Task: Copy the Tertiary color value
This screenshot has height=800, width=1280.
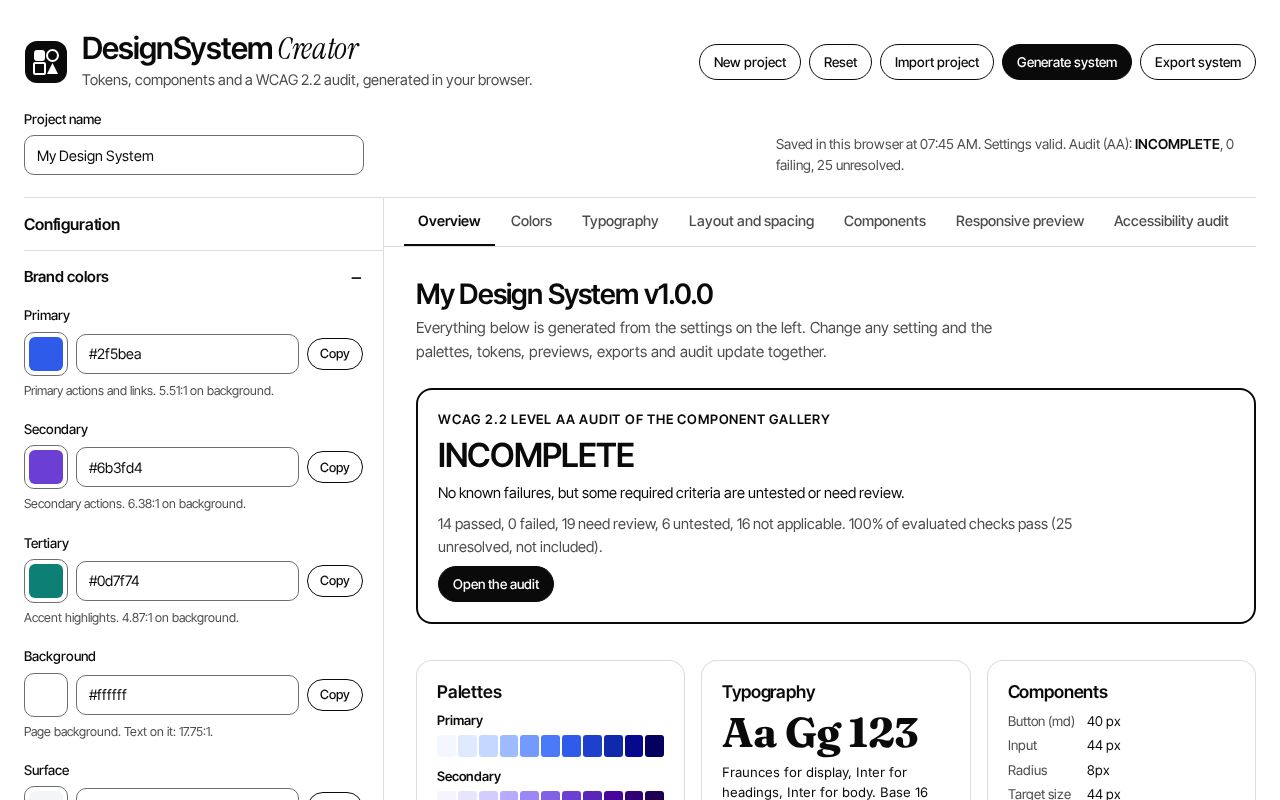Action: pos(335,581)
